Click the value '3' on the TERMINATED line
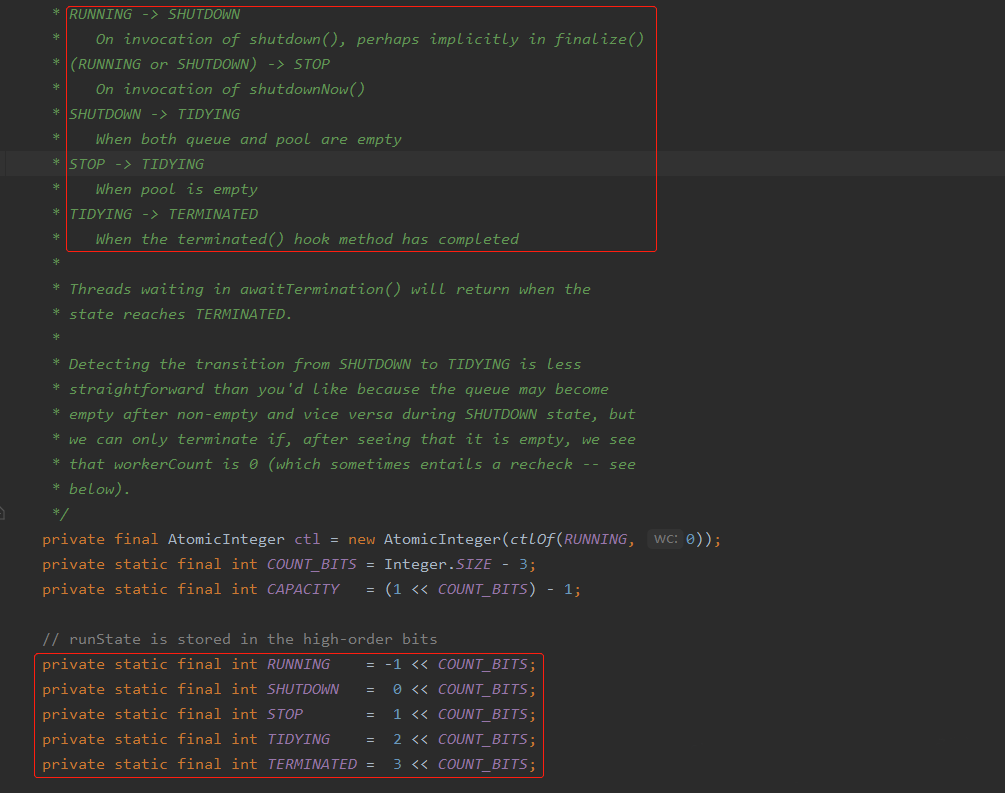Image resolution: width=1005 pixels, height=793 pixels. pyautogui.click(x=397, y=764)
